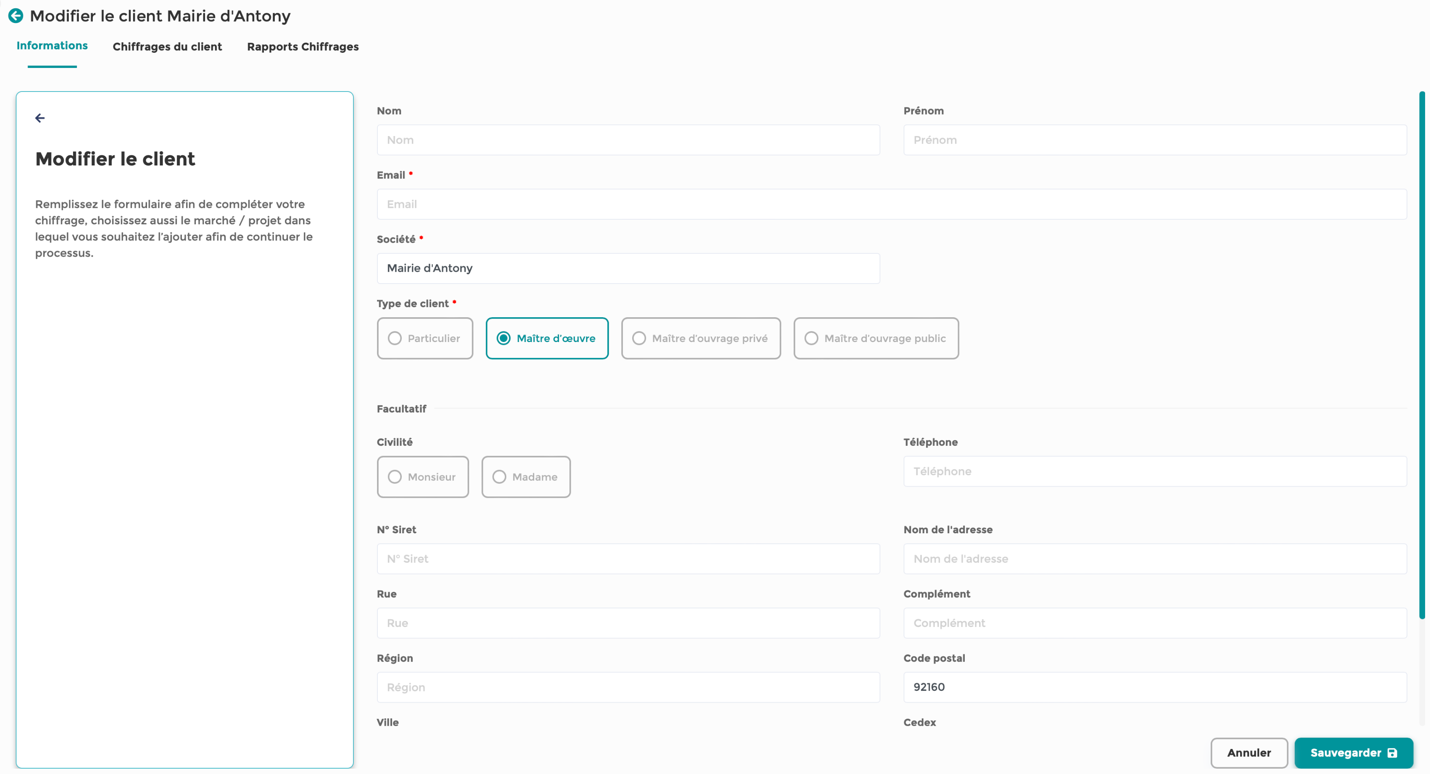Click the 'Modifier le client' panel heading

(x=115, y=159)
